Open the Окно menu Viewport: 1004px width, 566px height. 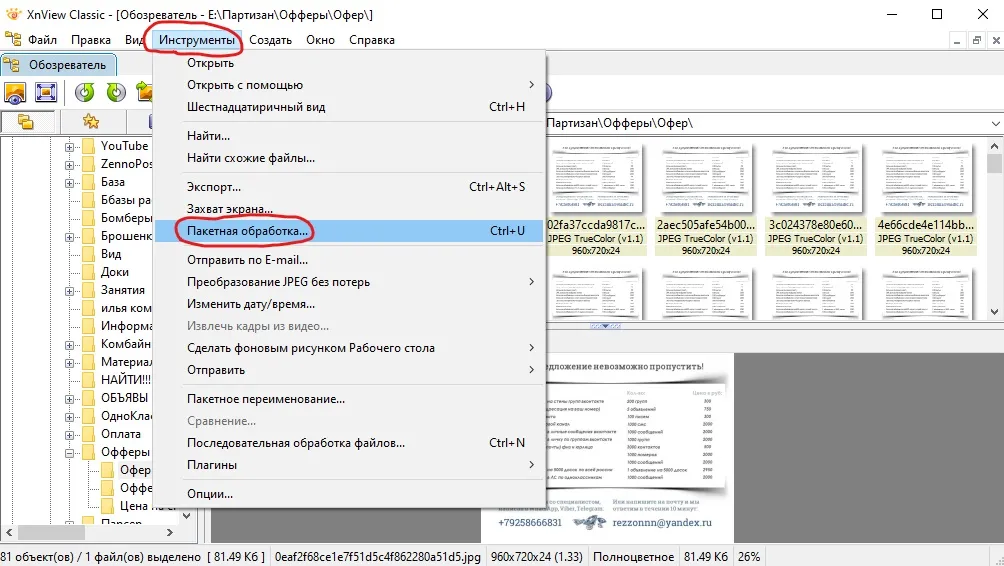click(x=320, y=40)
